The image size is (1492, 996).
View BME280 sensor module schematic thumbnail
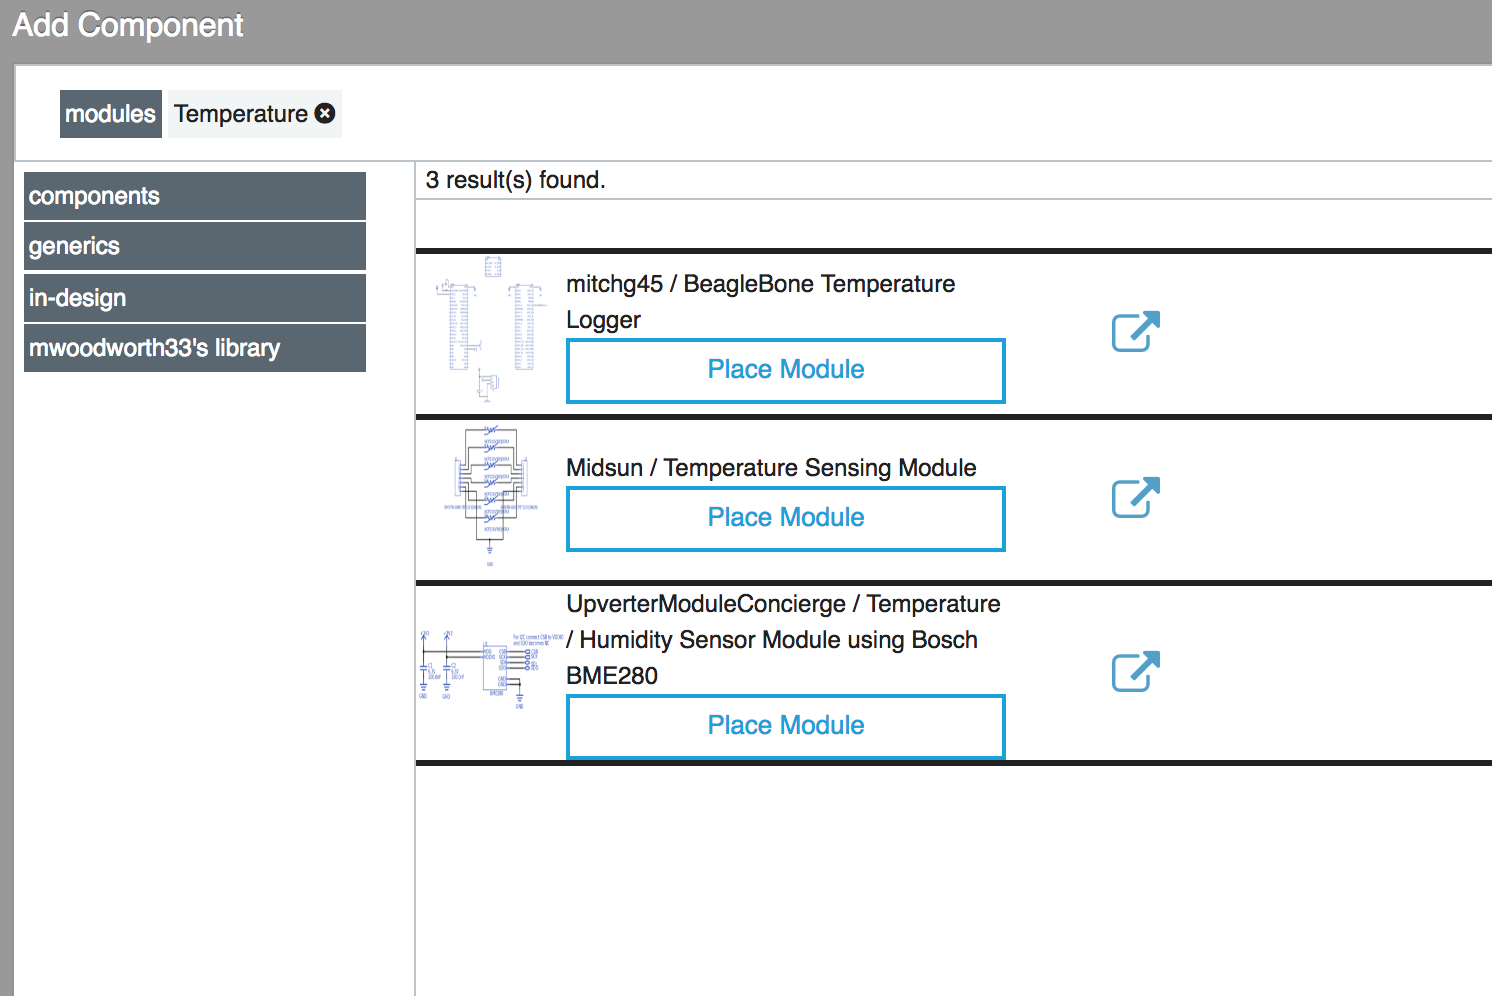490,670
